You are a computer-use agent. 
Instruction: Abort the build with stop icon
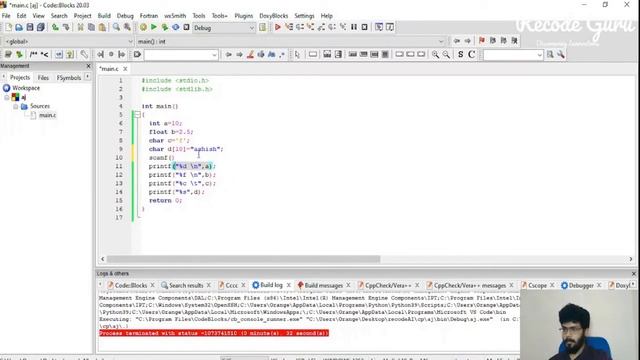(186, 27)
